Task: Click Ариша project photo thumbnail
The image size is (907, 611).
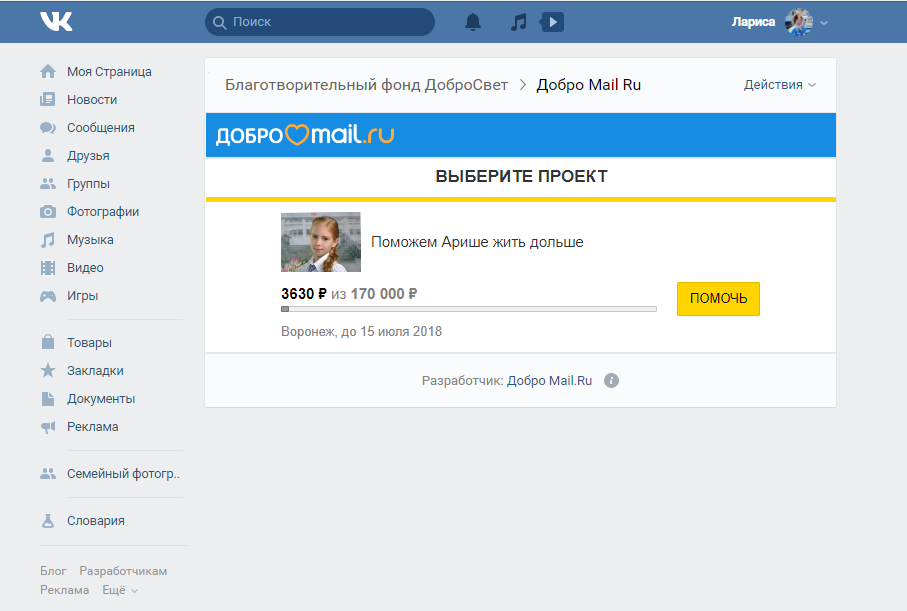Action: [321, 242]
